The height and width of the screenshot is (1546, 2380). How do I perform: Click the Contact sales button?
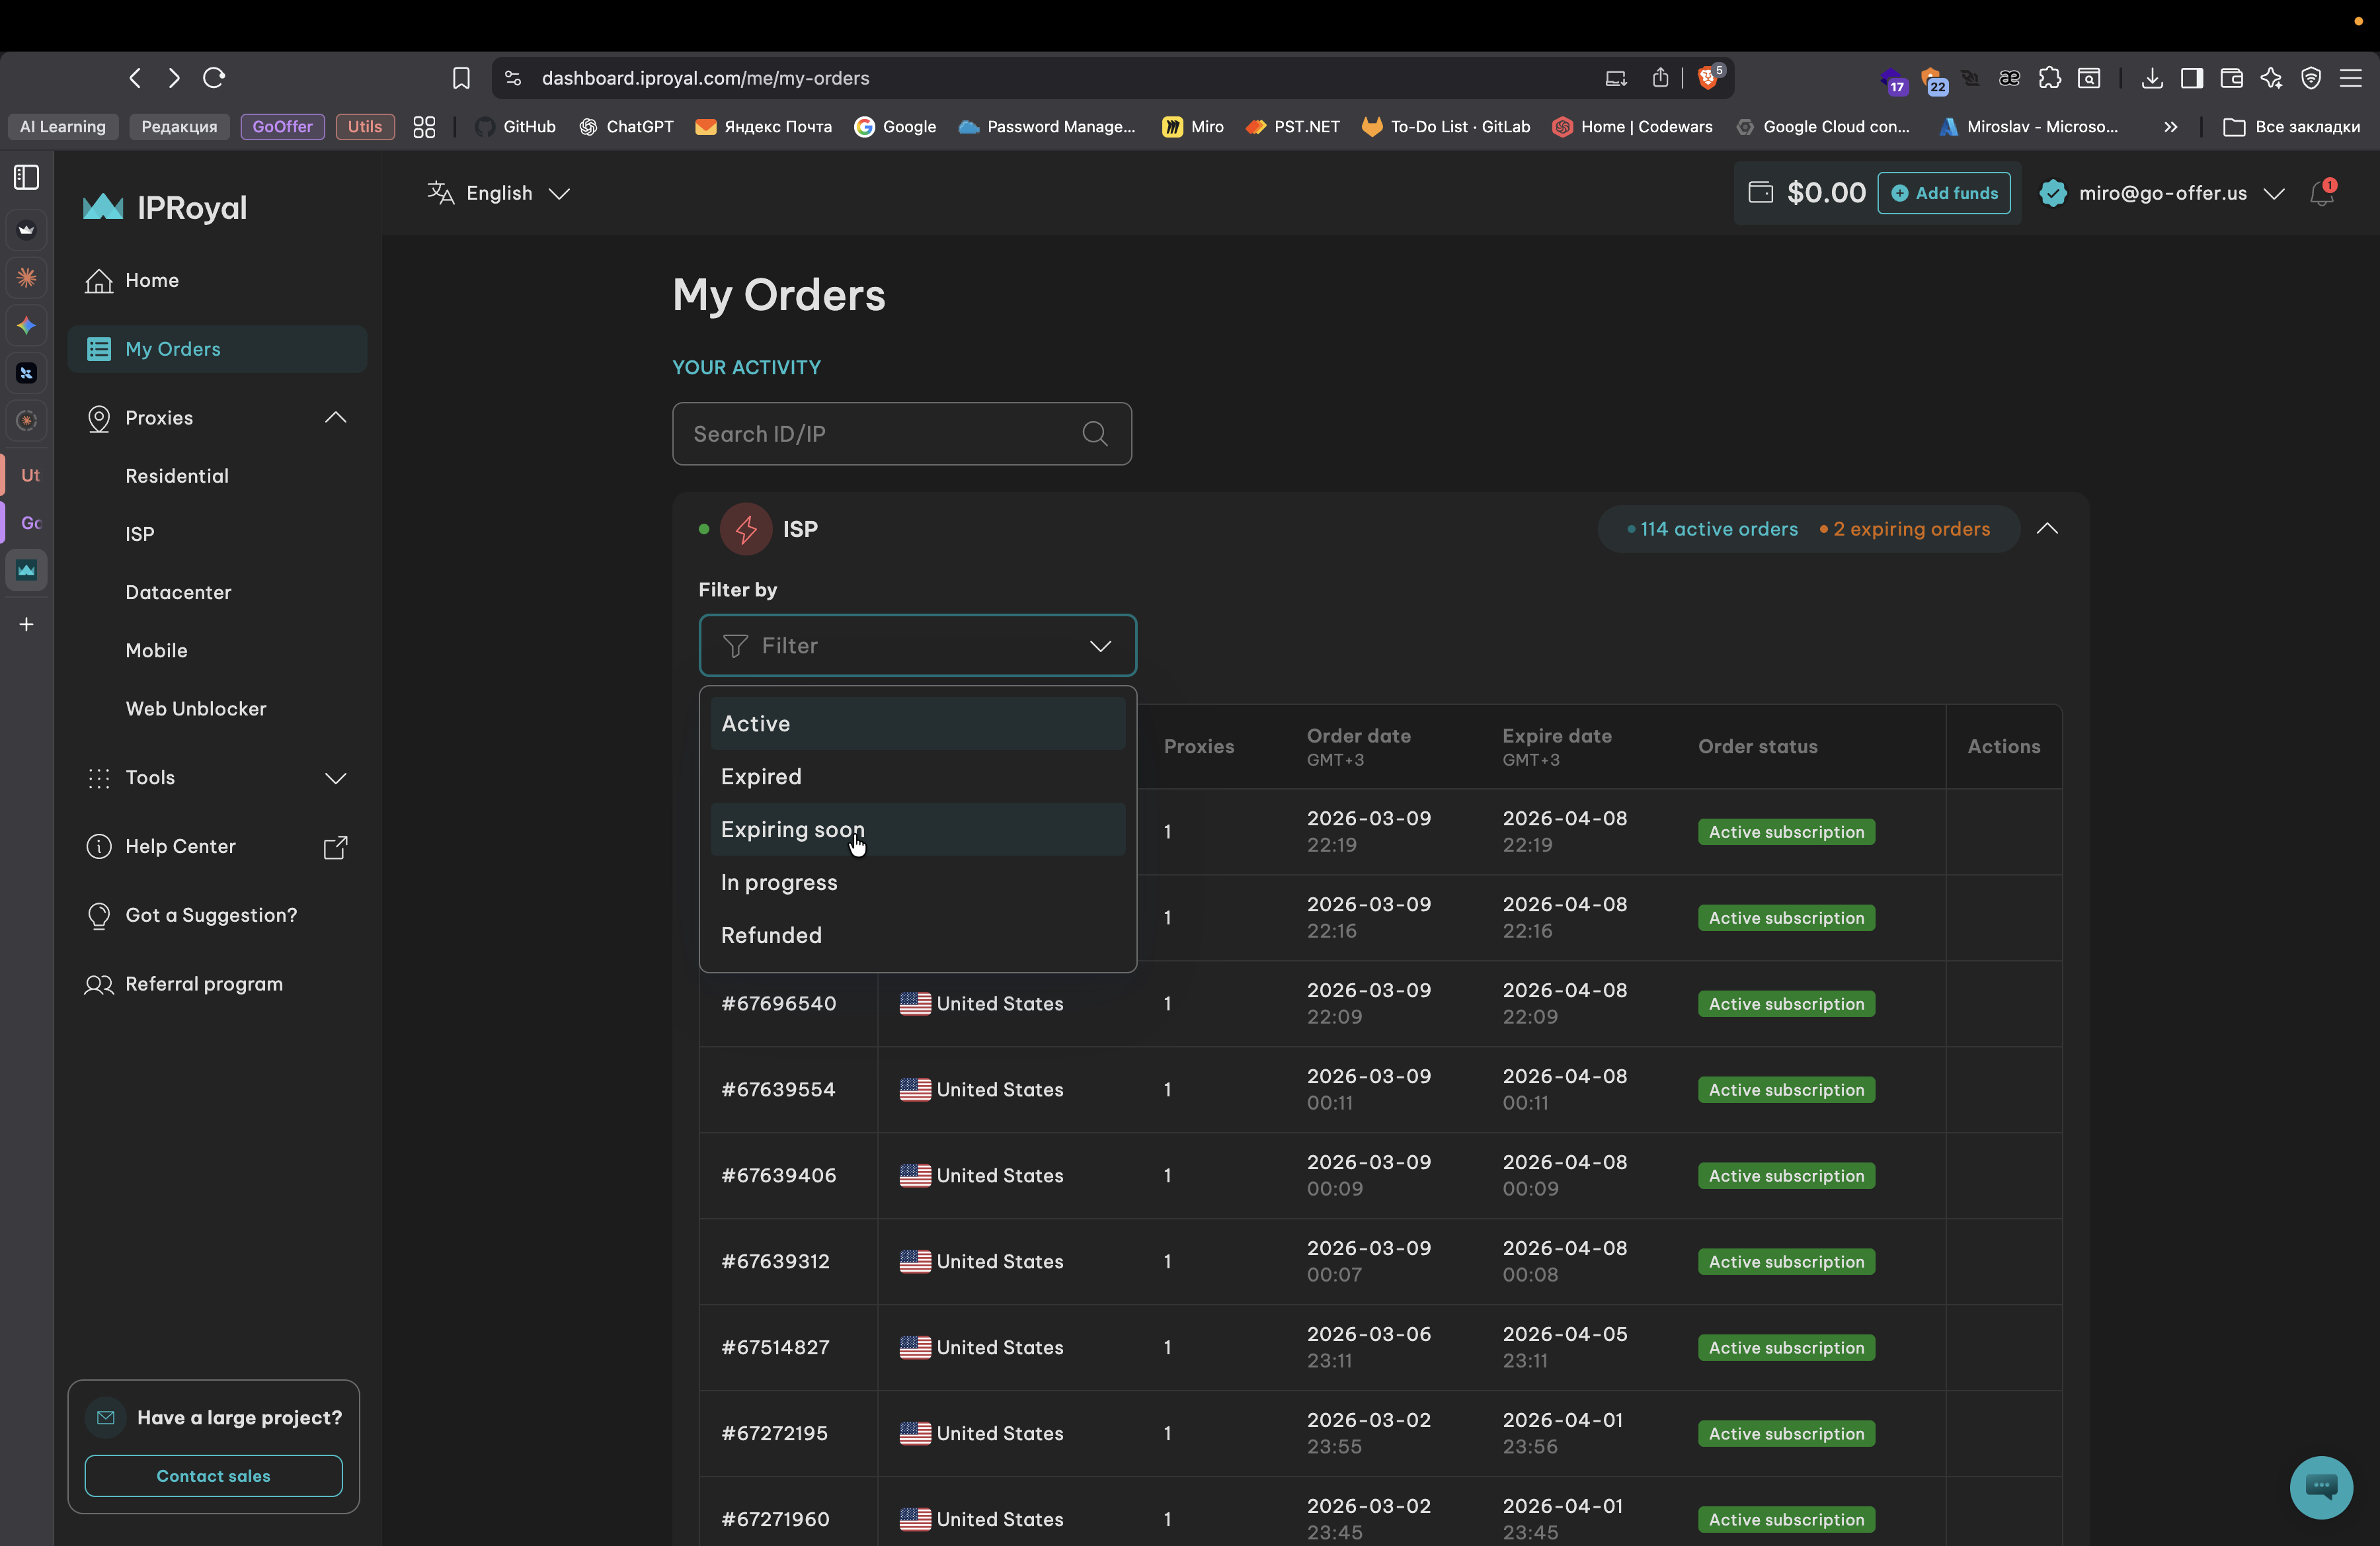pos(213,1476)
